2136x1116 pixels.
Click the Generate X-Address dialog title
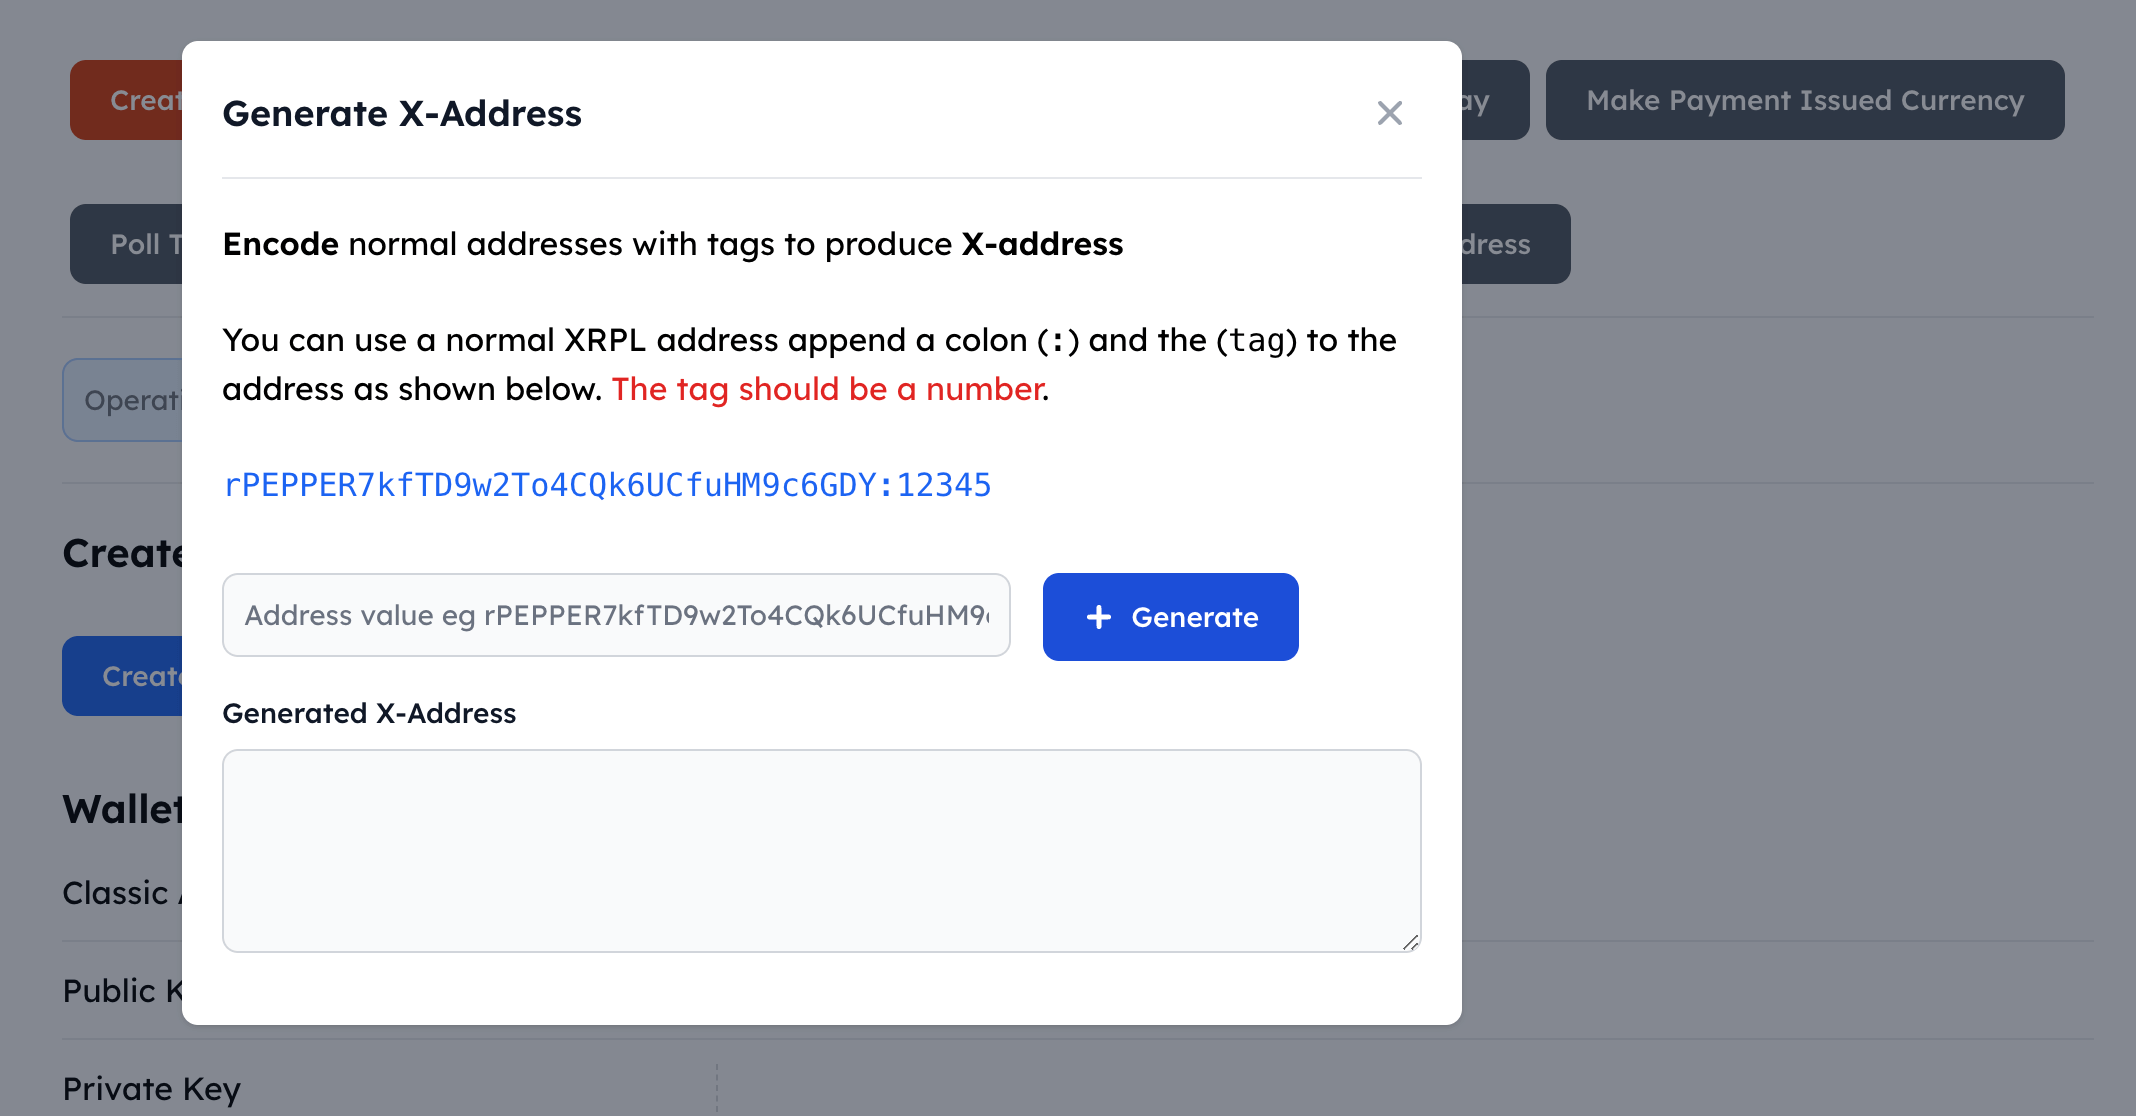(x=401, y=113)
